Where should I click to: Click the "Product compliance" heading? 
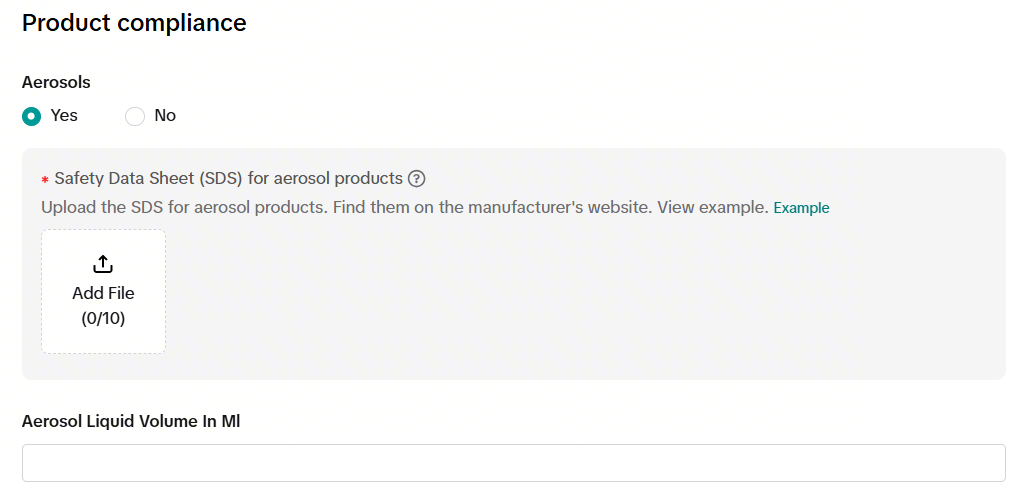pyautogui.click(x=134, y=23)
